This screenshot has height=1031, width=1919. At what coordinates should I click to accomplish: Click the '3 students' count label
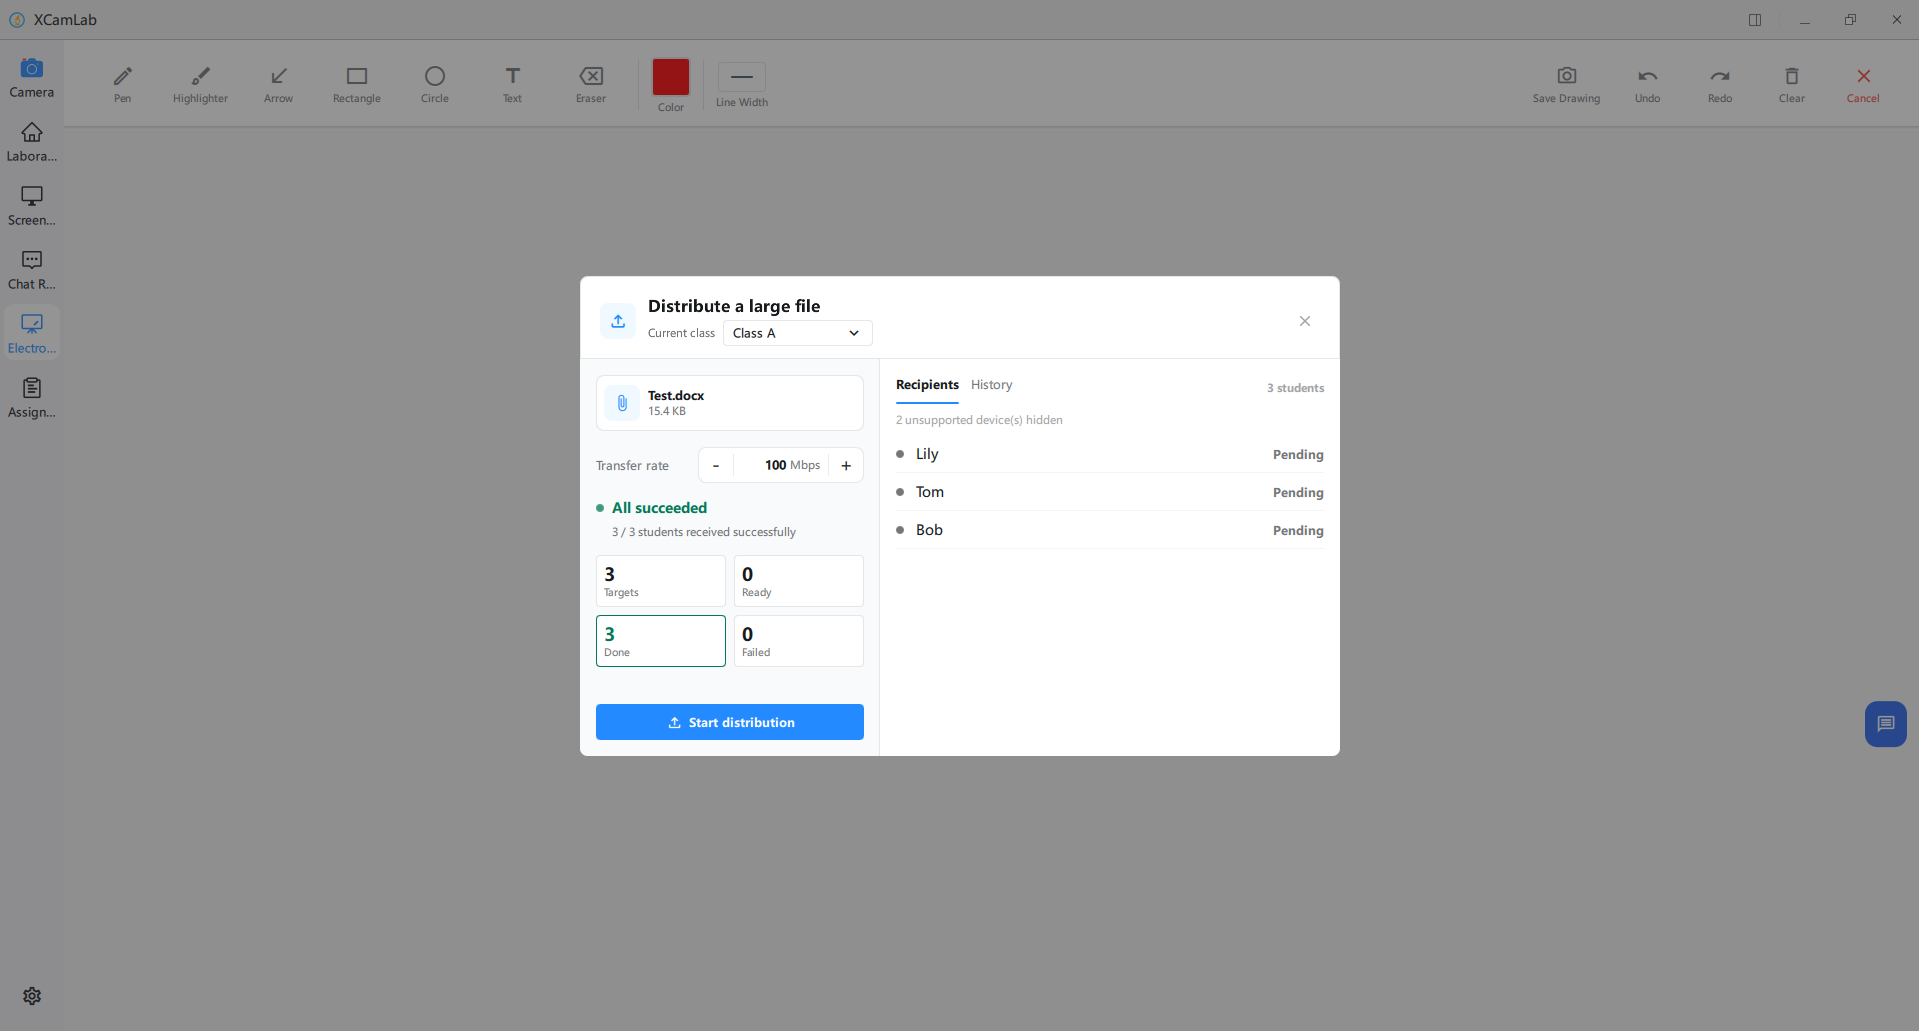click(x=1295, y=388)
